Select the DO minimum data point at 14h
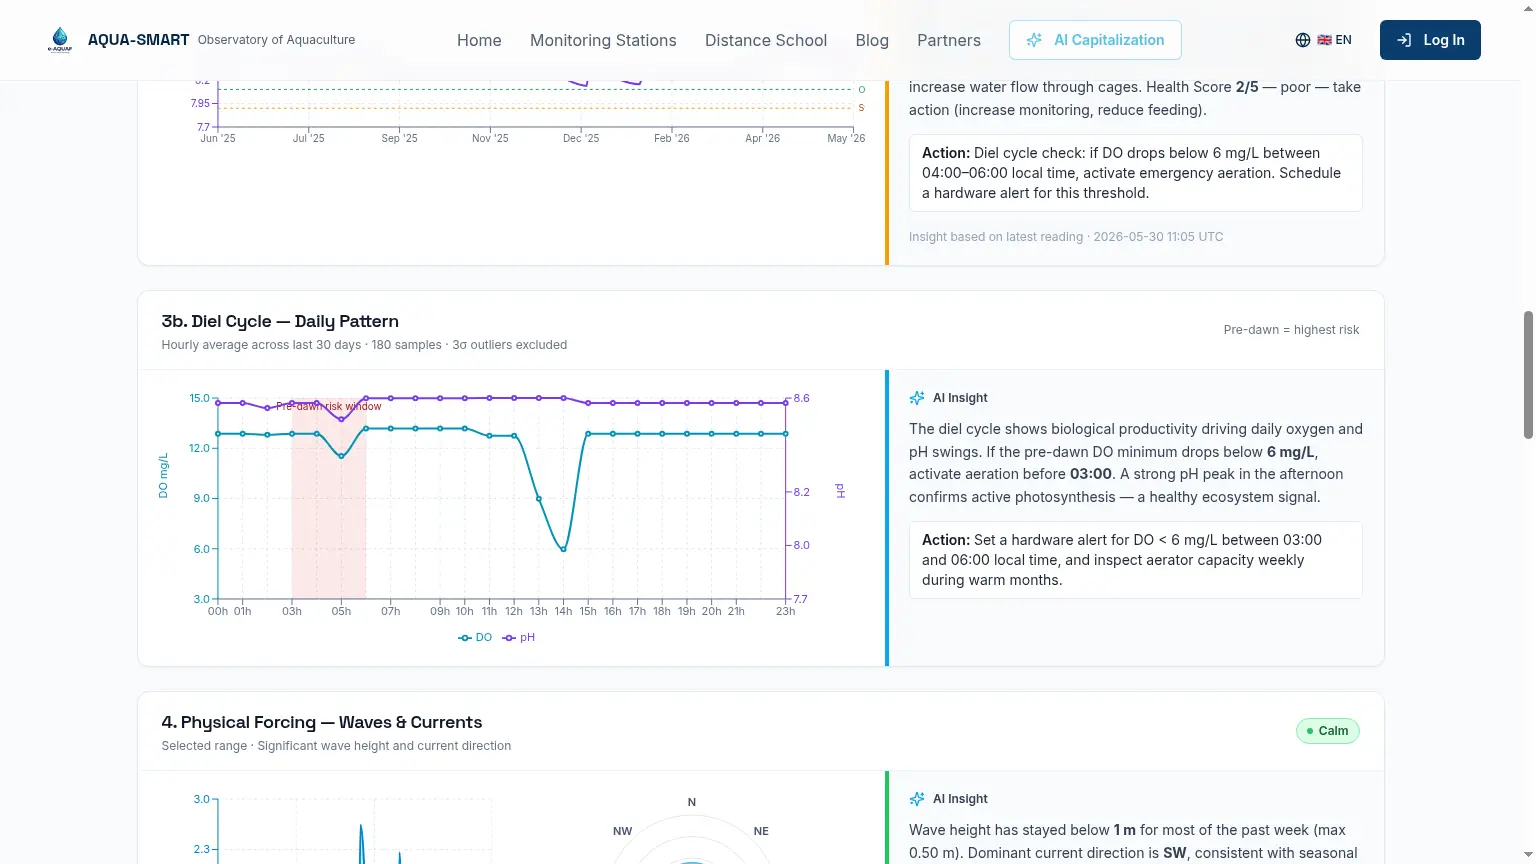The image size is (1536, 864). 564,549
